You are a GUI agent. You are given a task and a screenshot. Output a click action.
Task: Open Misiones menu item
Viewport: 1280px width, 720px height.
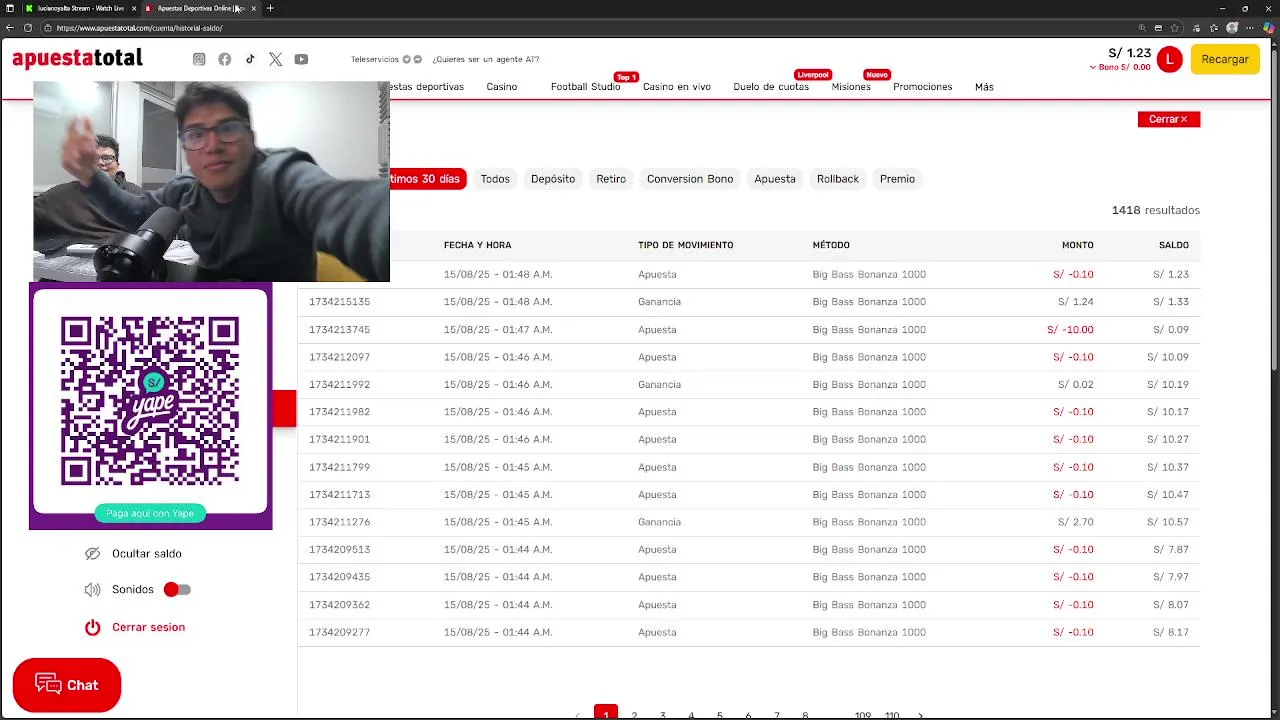(x=851, y=87)
